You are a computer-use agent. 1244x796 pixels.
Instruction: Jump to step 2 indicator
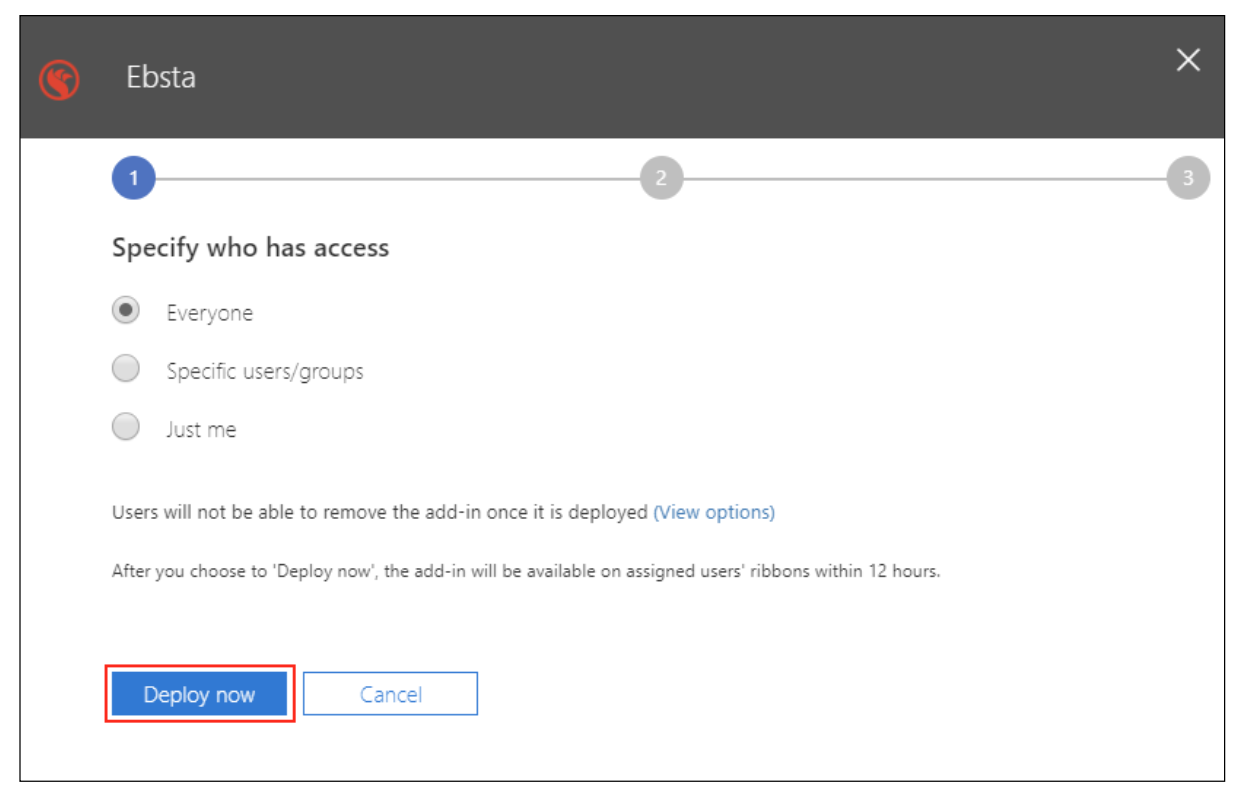pos(661,179)
